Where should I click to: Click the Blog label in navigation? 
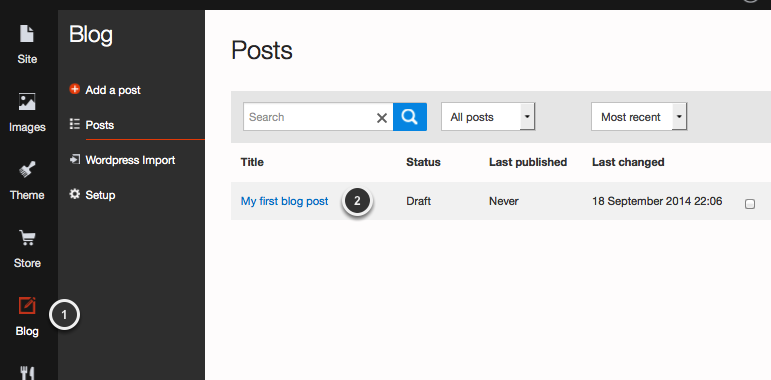(x=27, y=331)
